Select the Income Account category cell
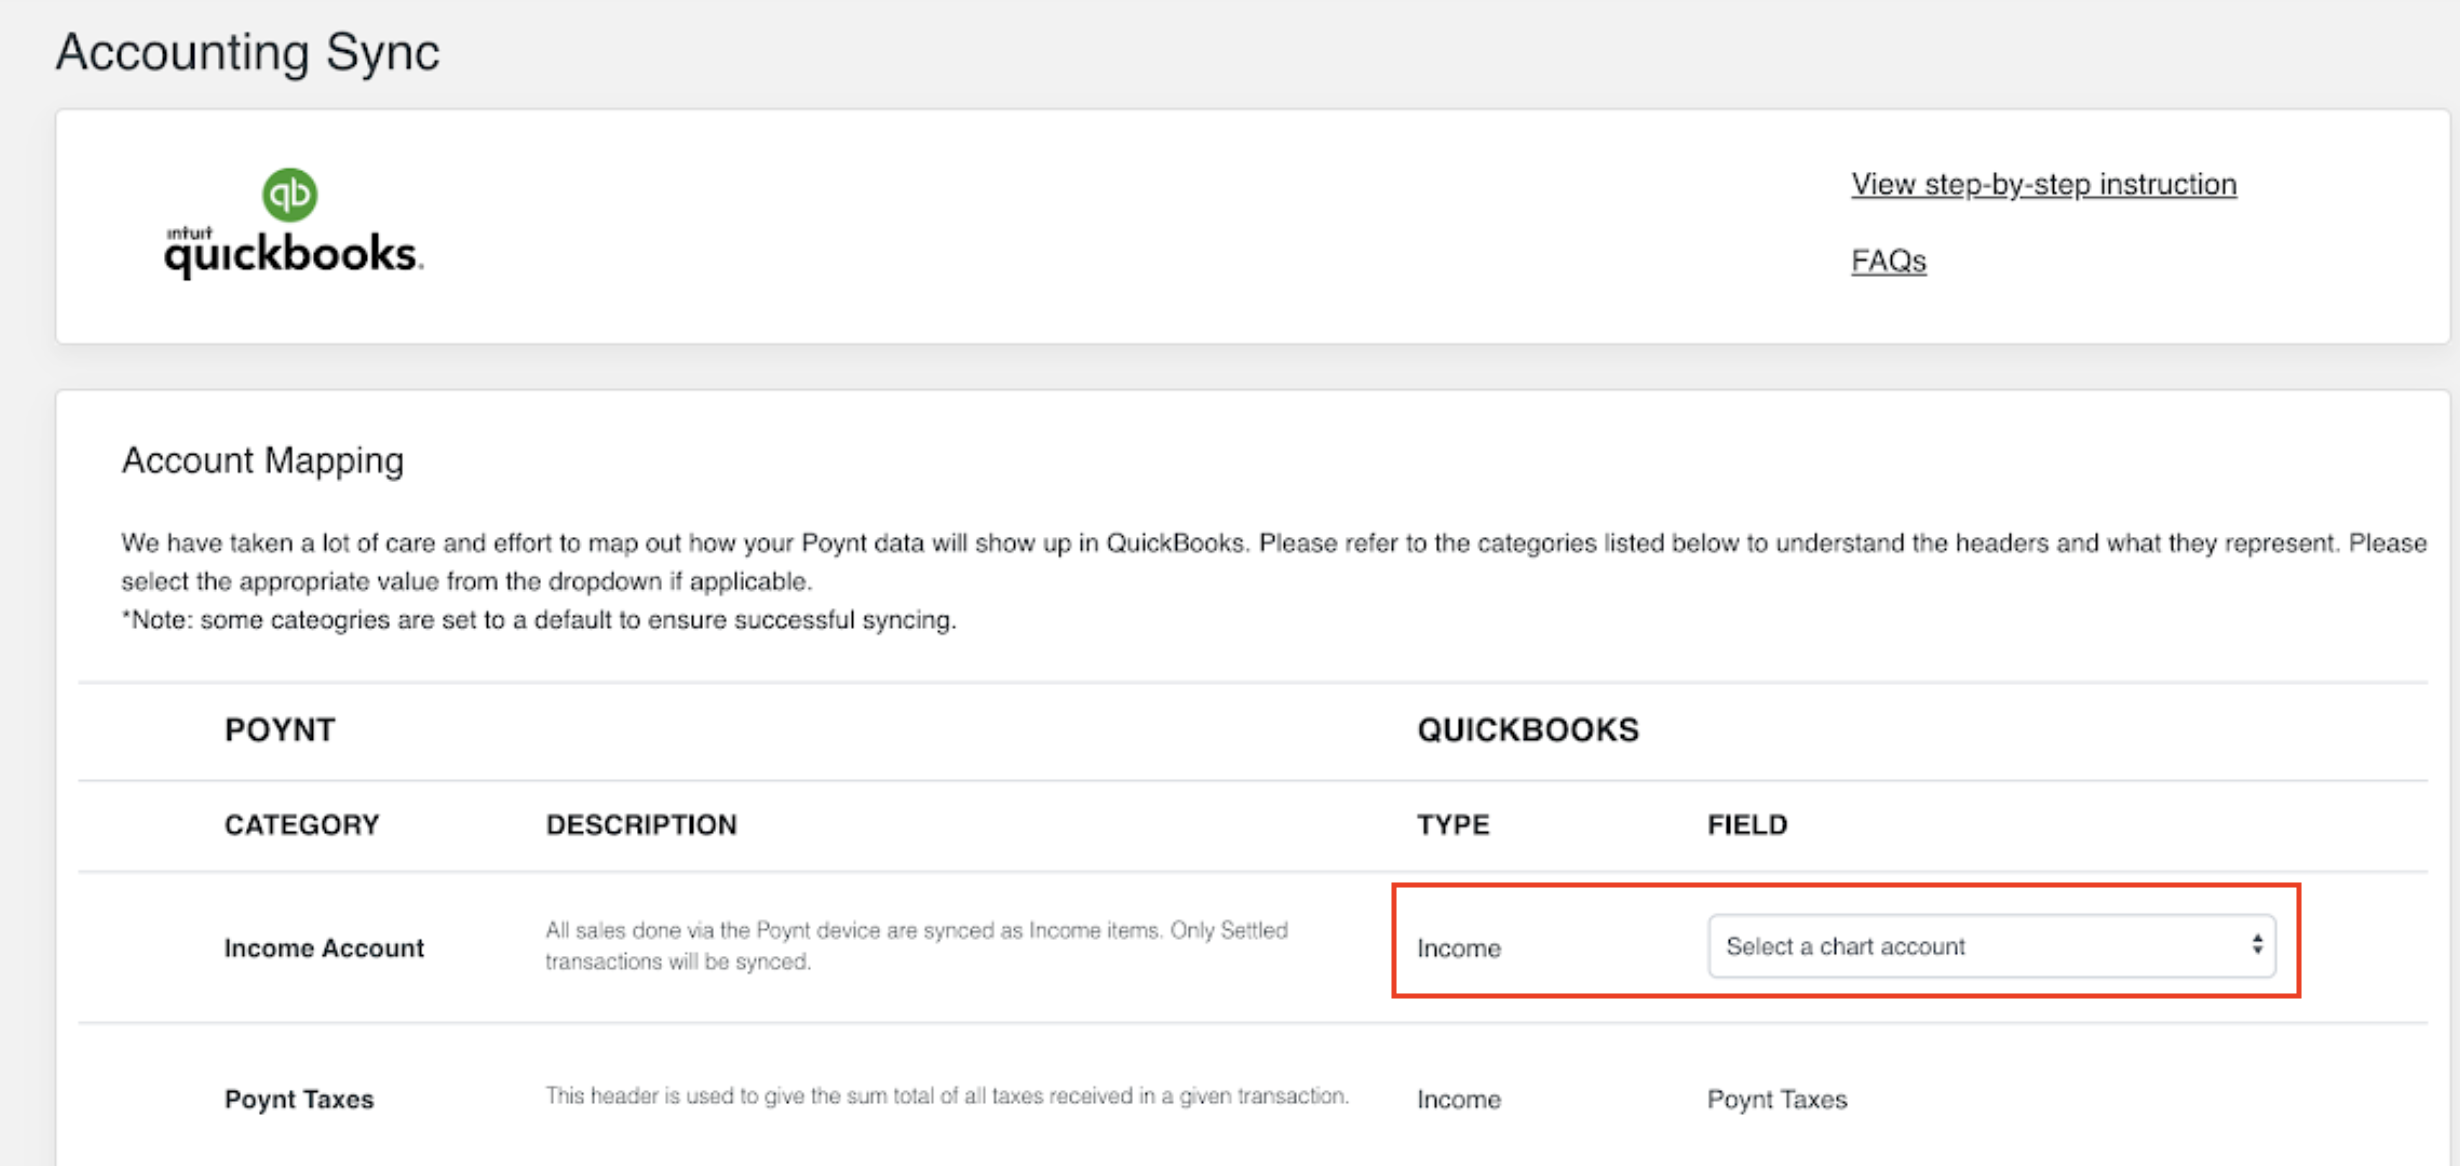The image size is (2460, 1166). tap(324, 948)
